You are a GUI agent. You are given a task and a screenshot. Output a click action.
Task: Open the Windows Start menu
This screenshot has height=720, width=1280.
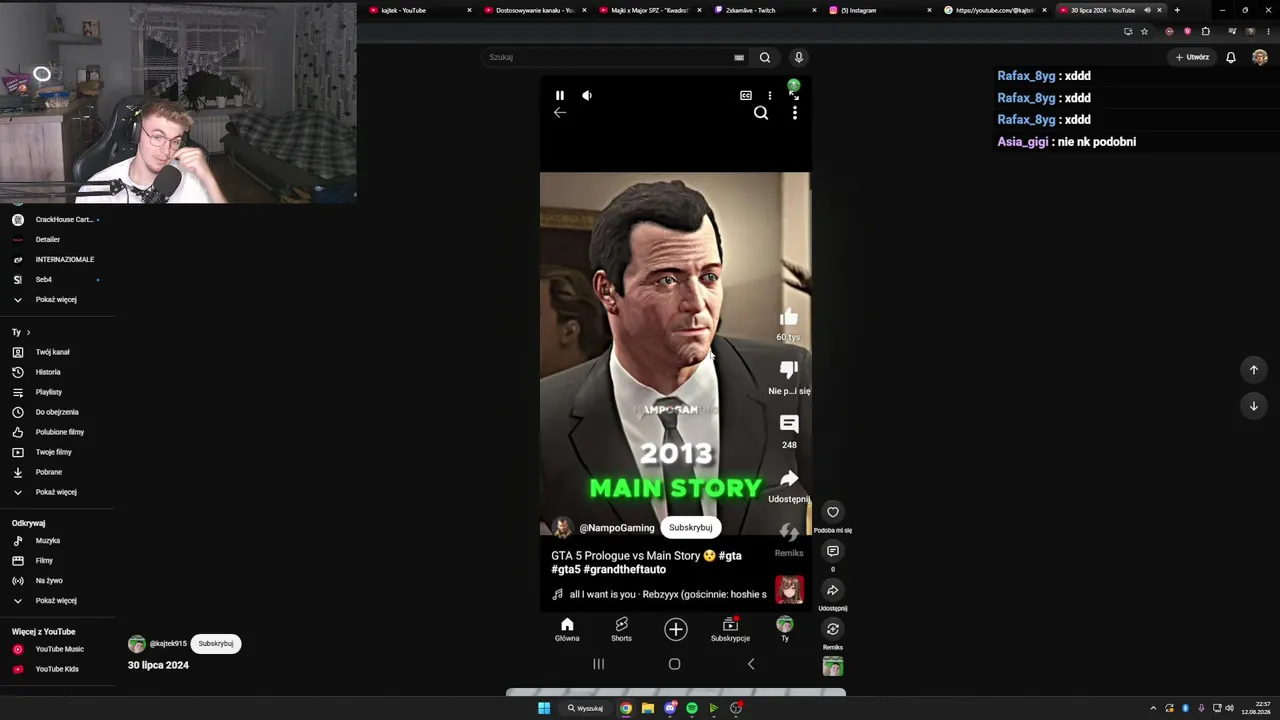click(x=544, y=708)
